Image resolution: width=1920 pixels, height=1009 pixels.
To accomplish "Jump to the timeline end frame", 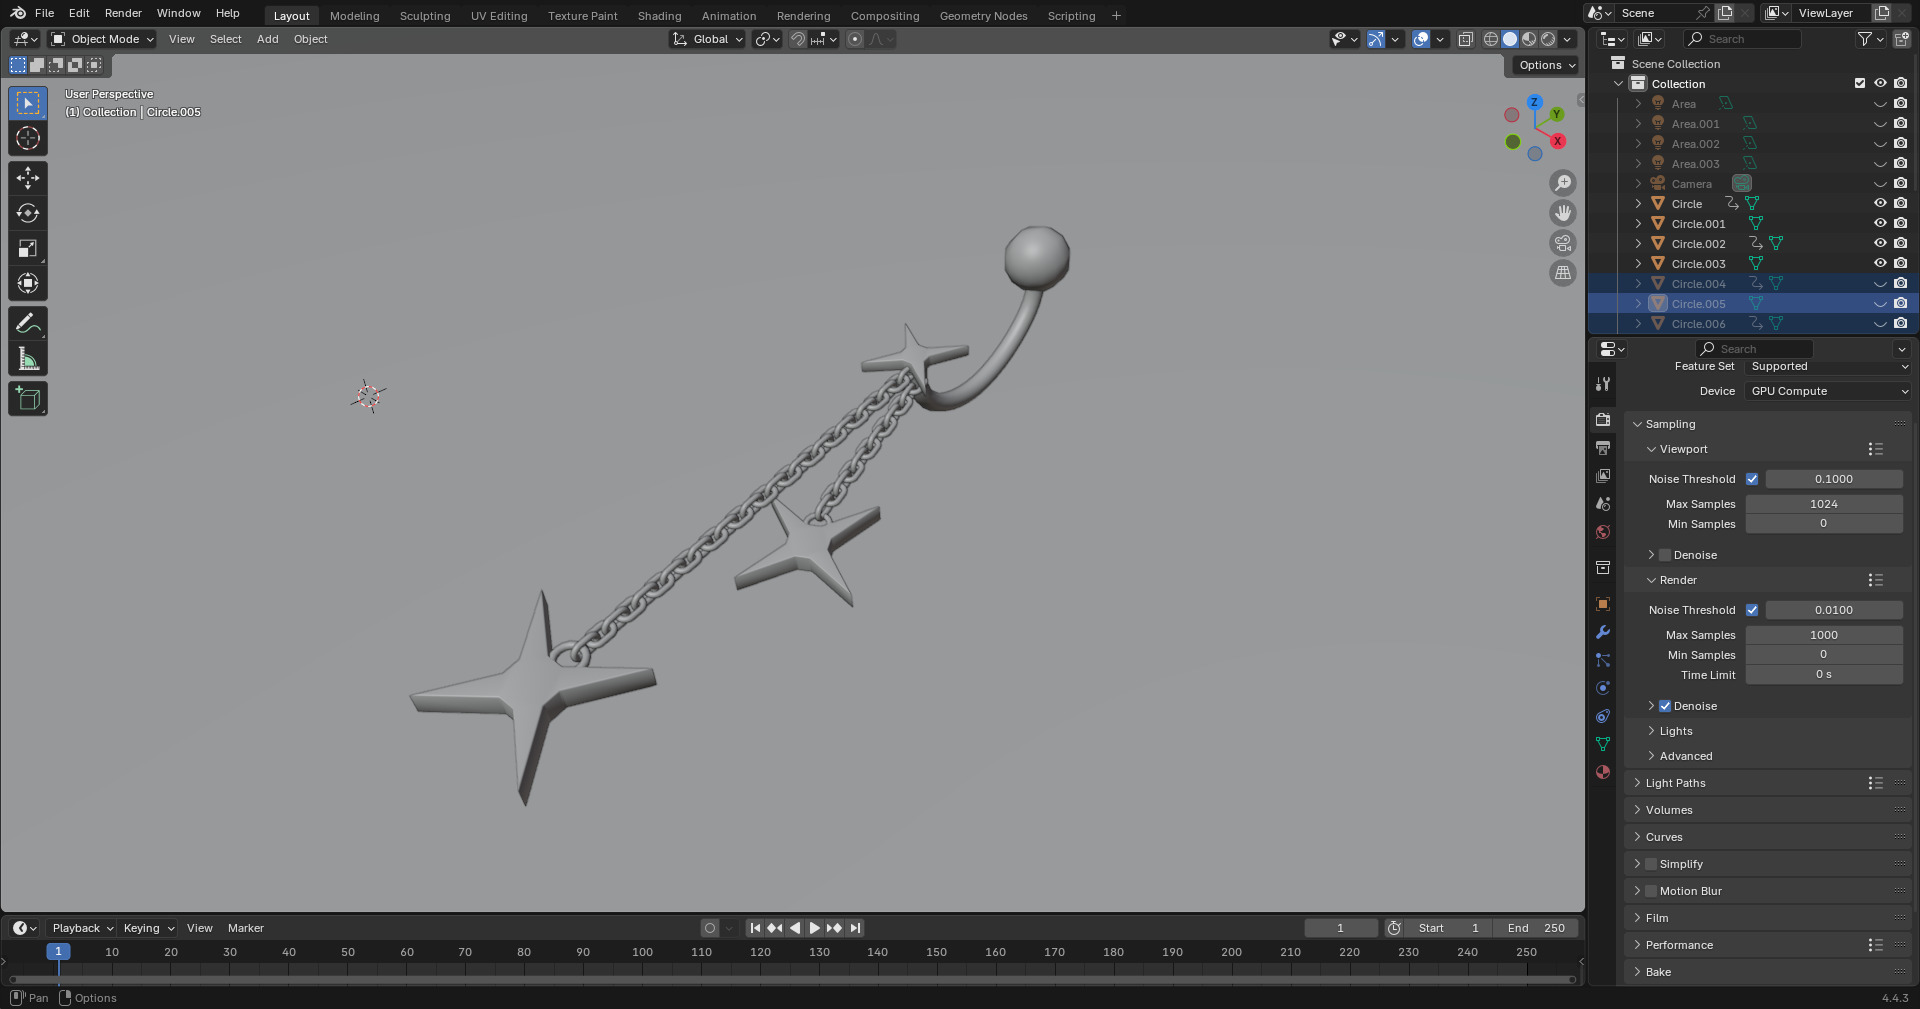I will click(x=855, y=928).
